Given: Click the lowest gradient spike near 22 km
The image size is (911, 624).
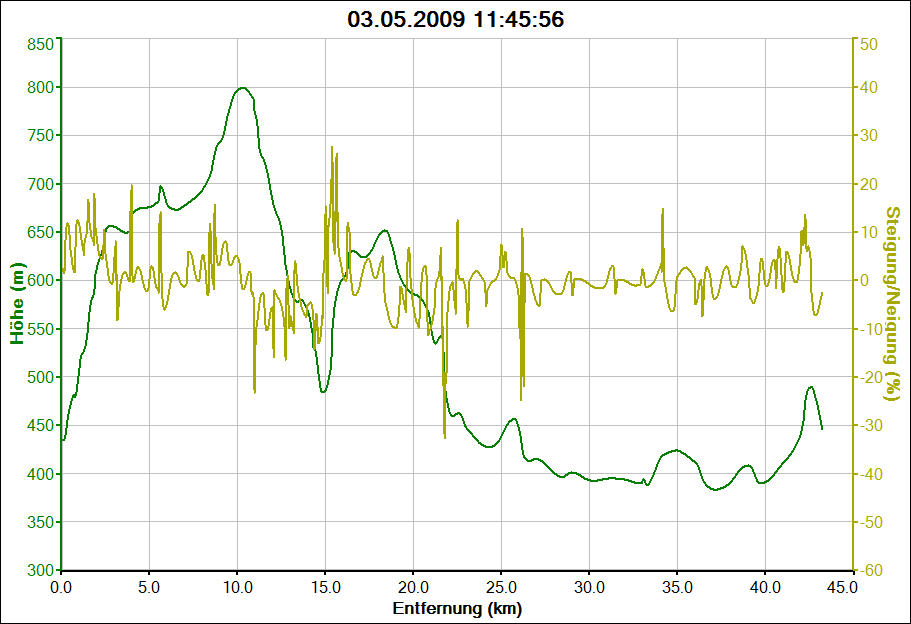Looking at the screenshot, I should pos(444,436).
